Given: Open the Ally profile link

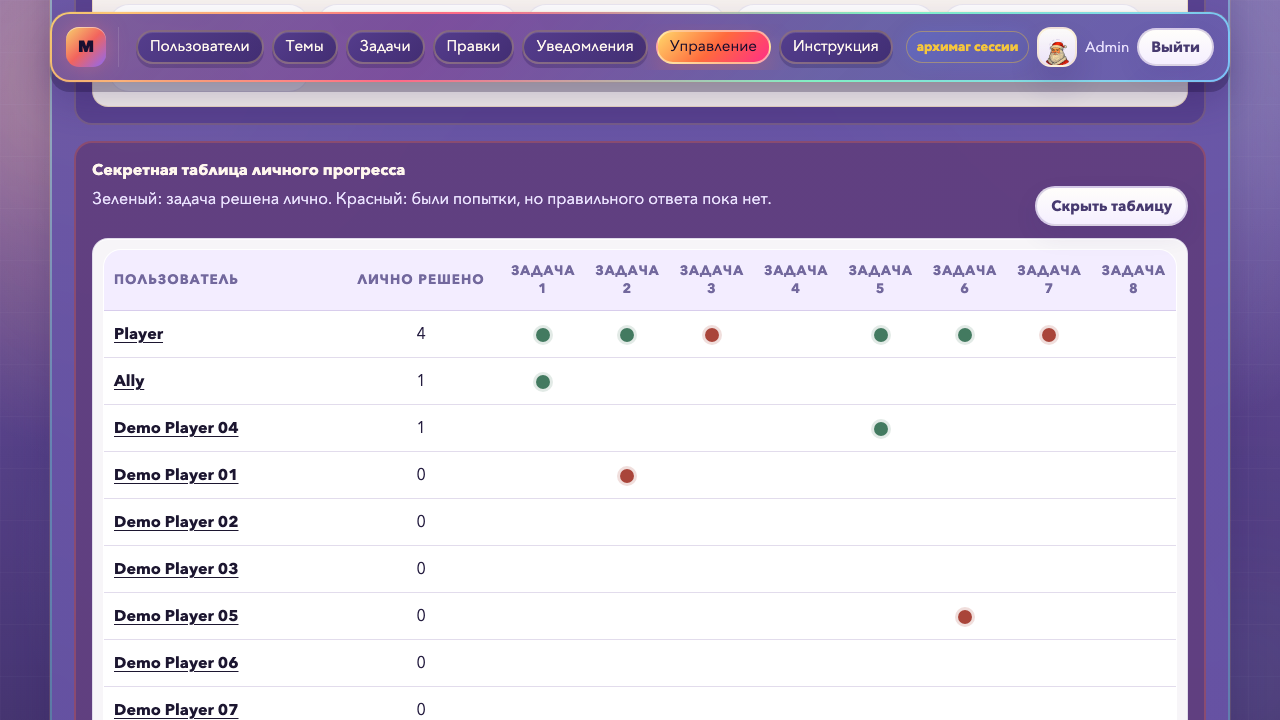Looking at the screenshot, I should [x=129, y=381].
